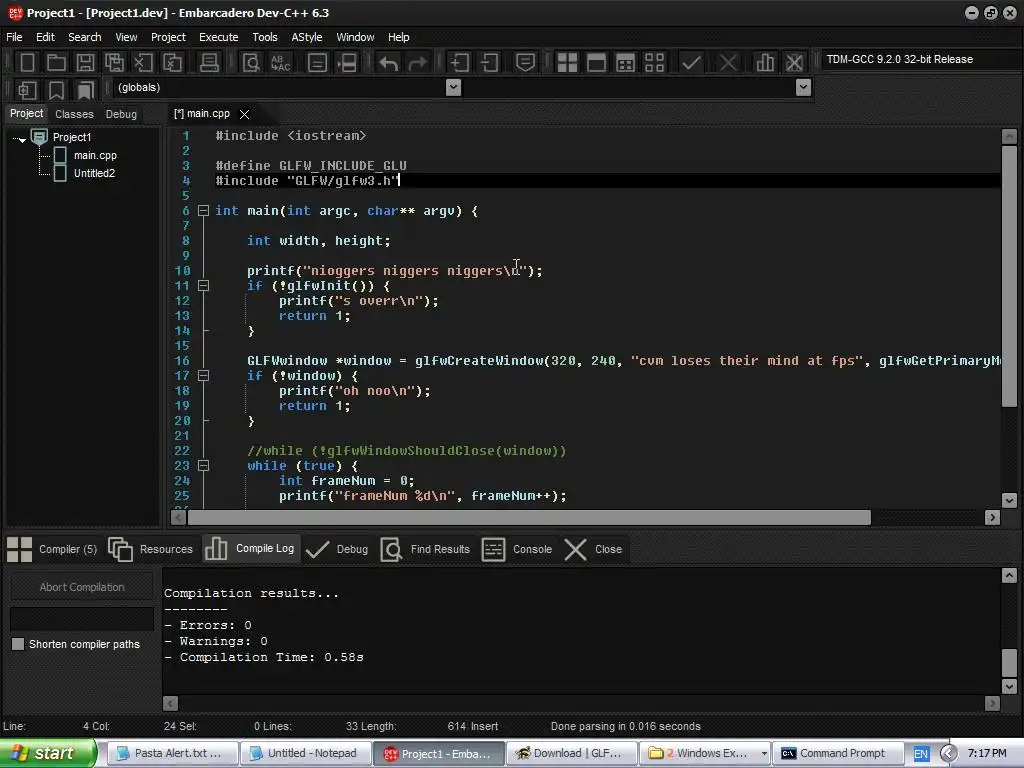The width and height of the screenshot is (1024, 768).
Task: Click the Stop Execution X toolbar icon
Action: 728,63
